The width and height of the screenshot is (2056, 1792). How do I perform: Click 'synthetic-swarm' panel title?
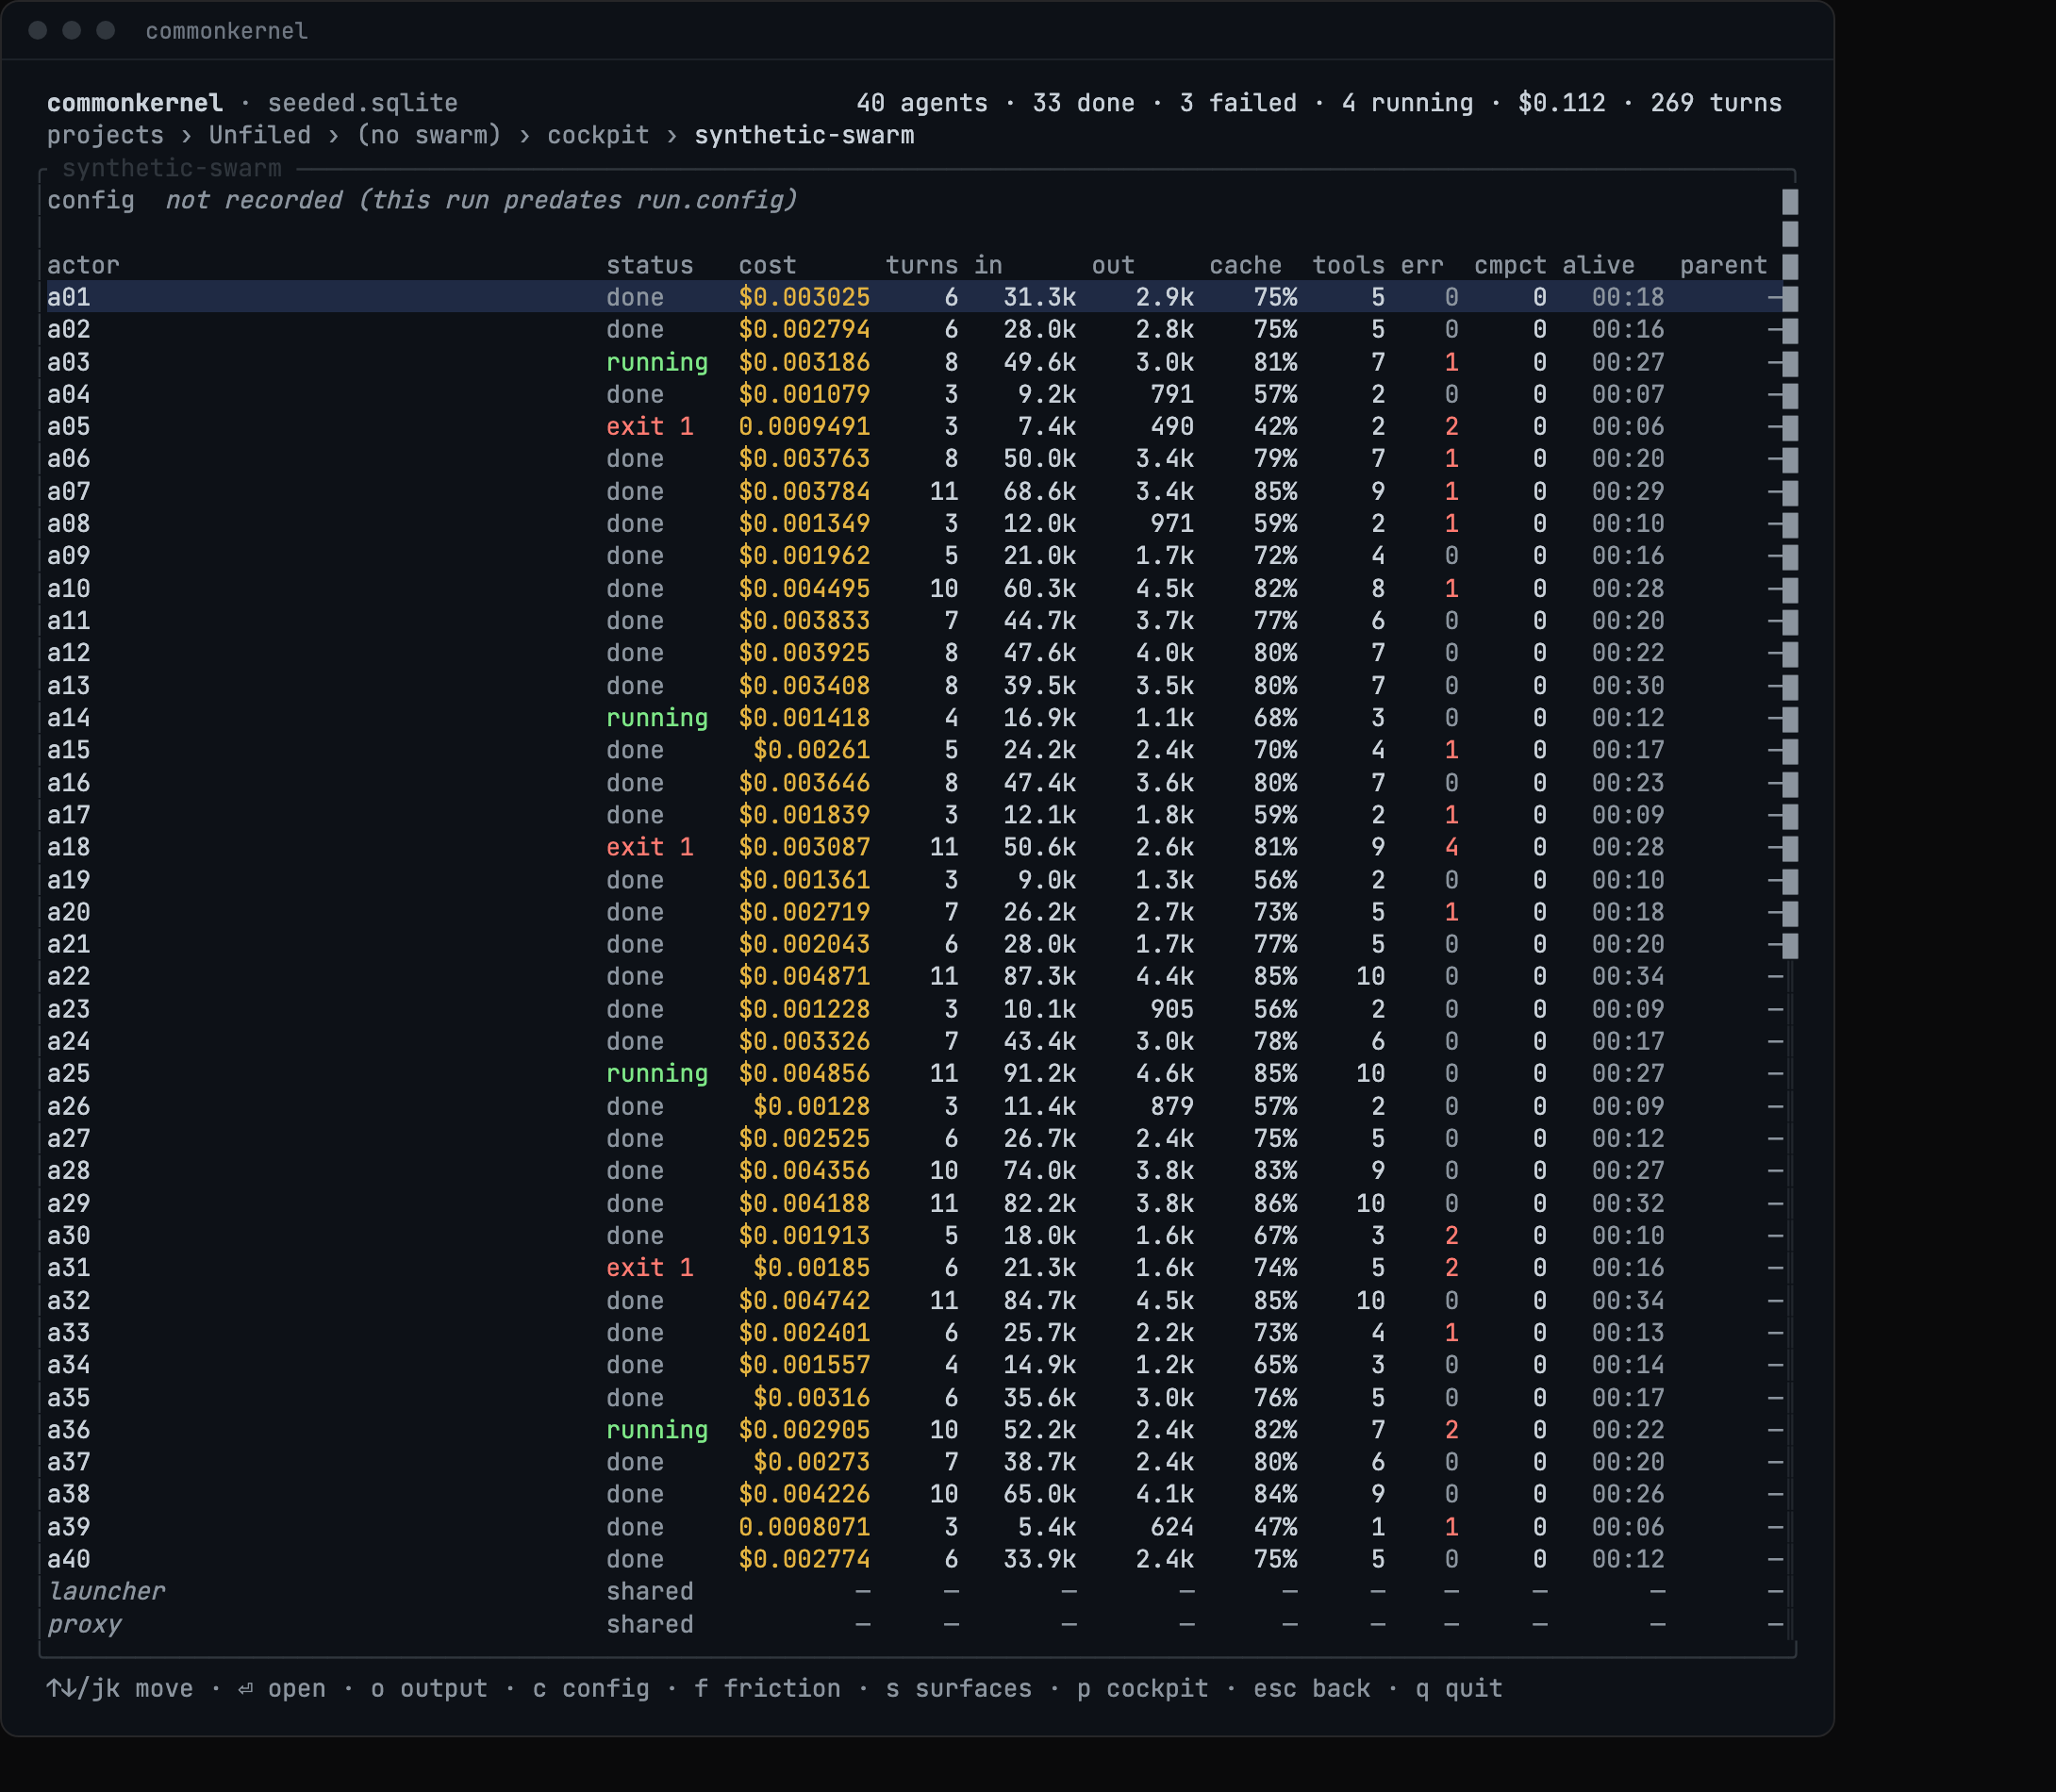pyautogui.click(x=172, y=168)
